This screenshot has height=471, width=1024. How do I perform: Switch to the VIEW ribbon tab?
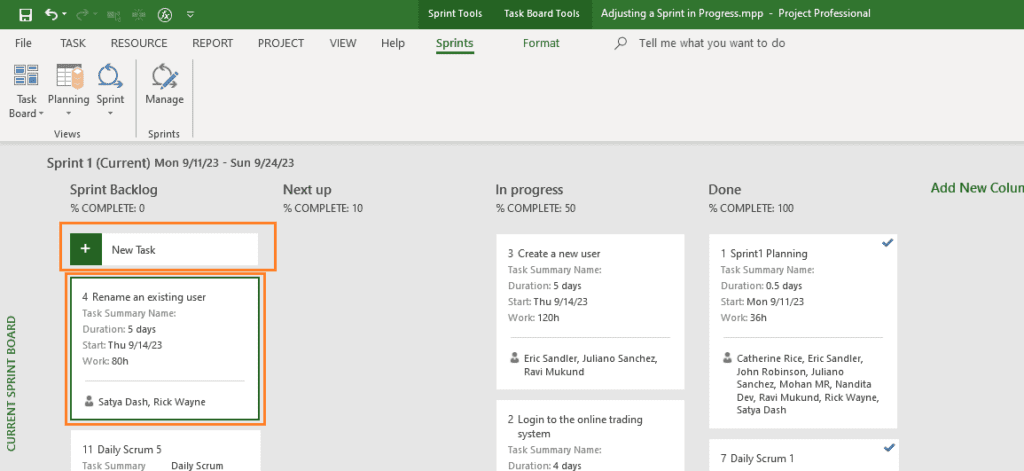coord(343,43)
